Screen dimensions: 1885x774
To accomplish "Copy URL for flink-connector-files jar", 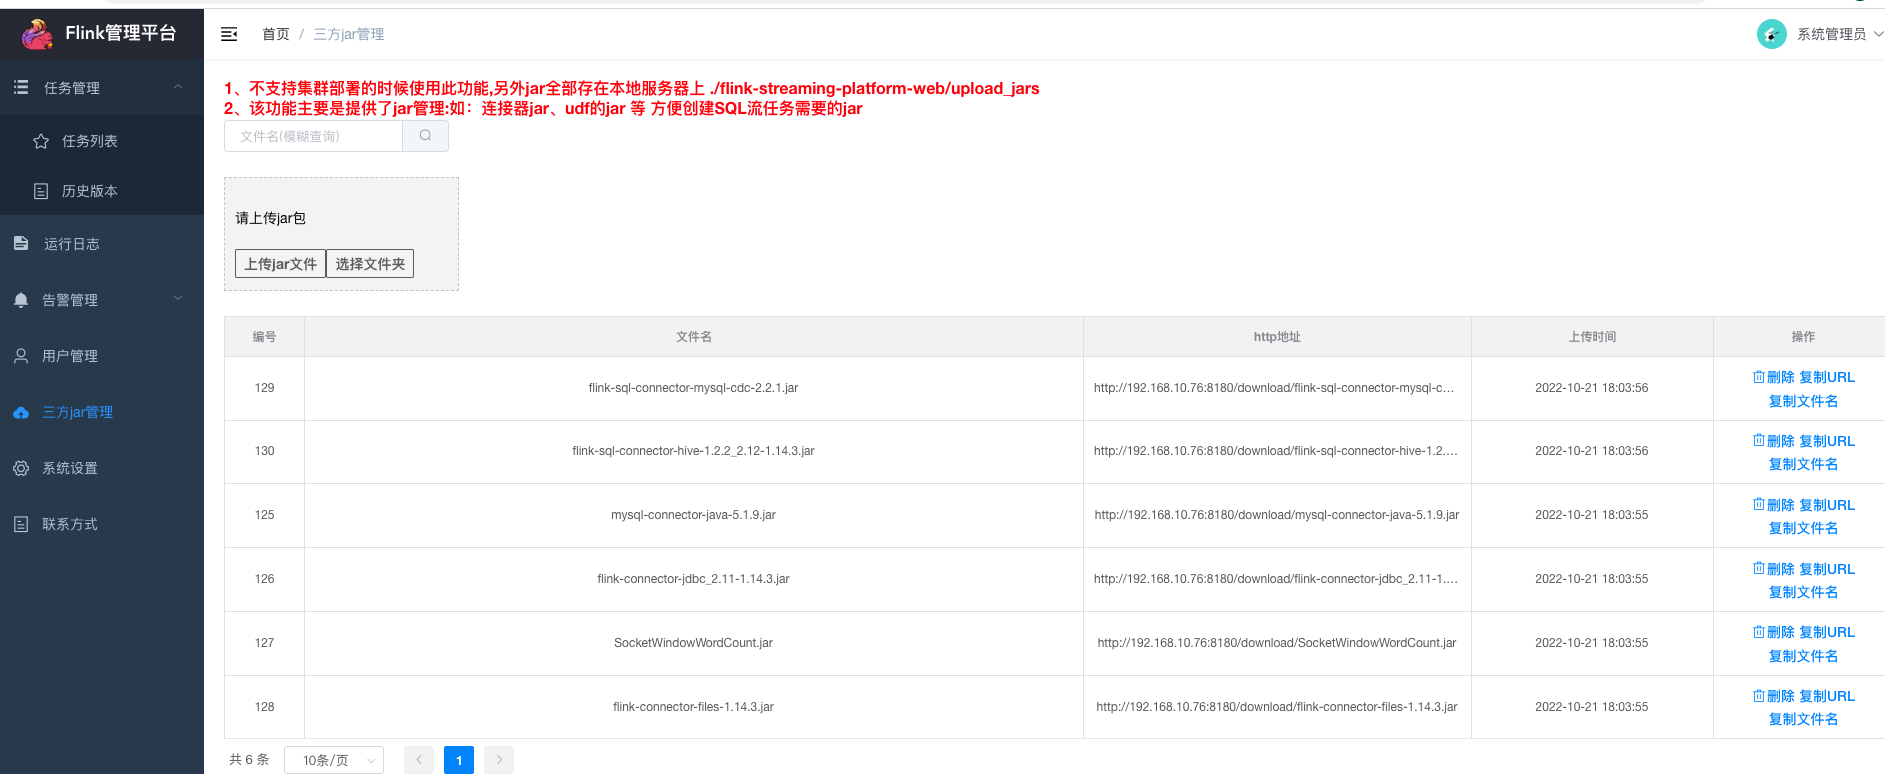I will click(1827, 696).
